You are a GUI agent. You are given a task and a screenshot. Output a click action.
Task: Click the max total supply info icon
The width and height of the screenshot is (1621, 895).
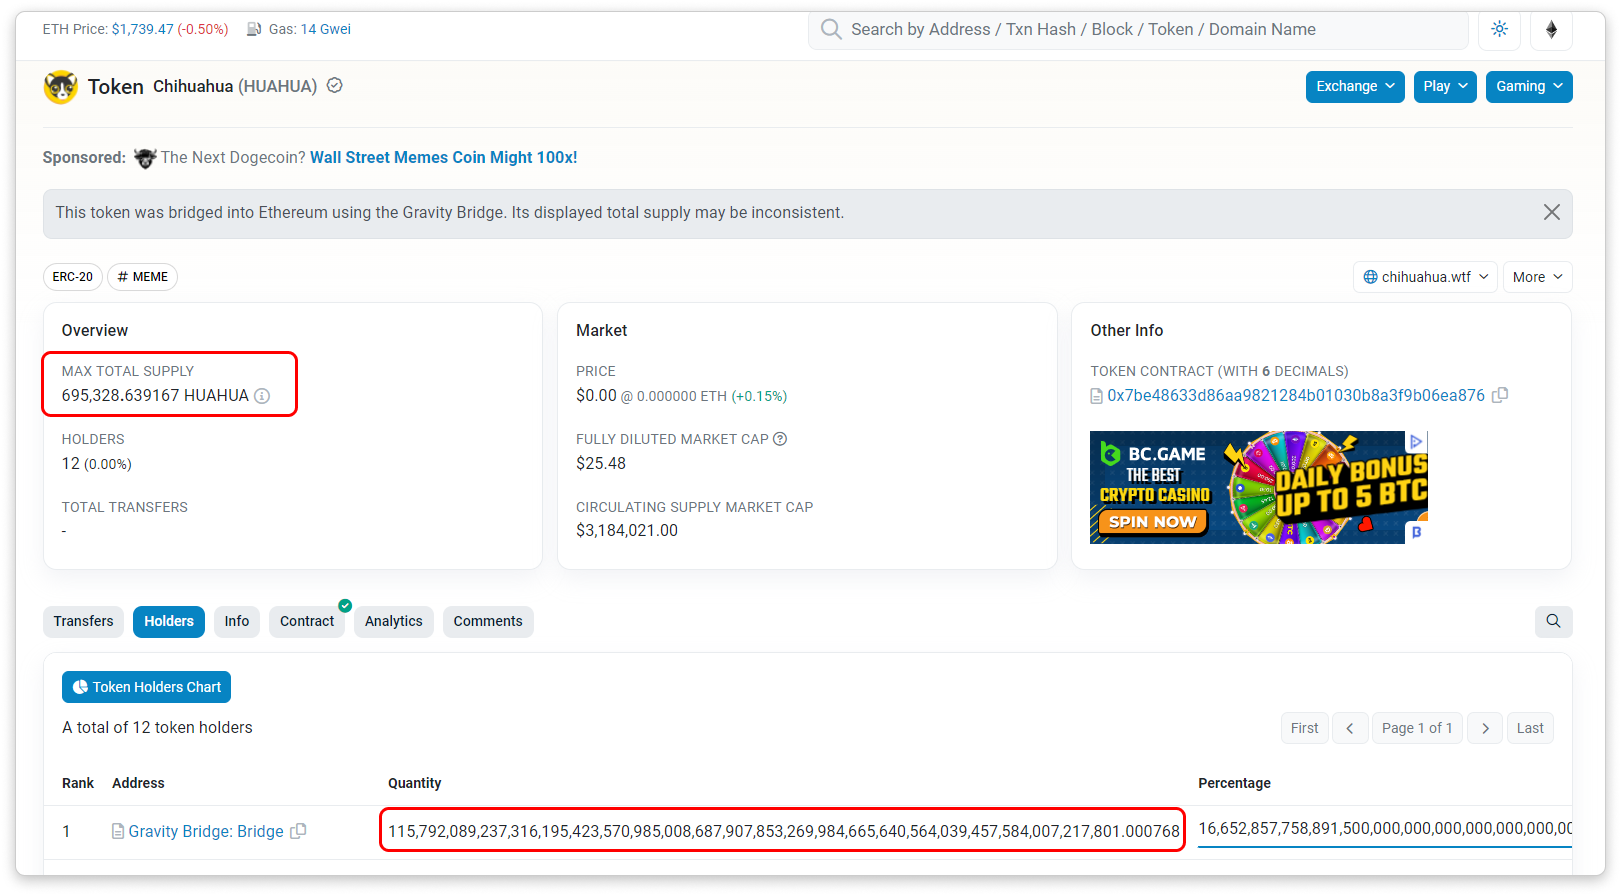click(x=262, y=396)
